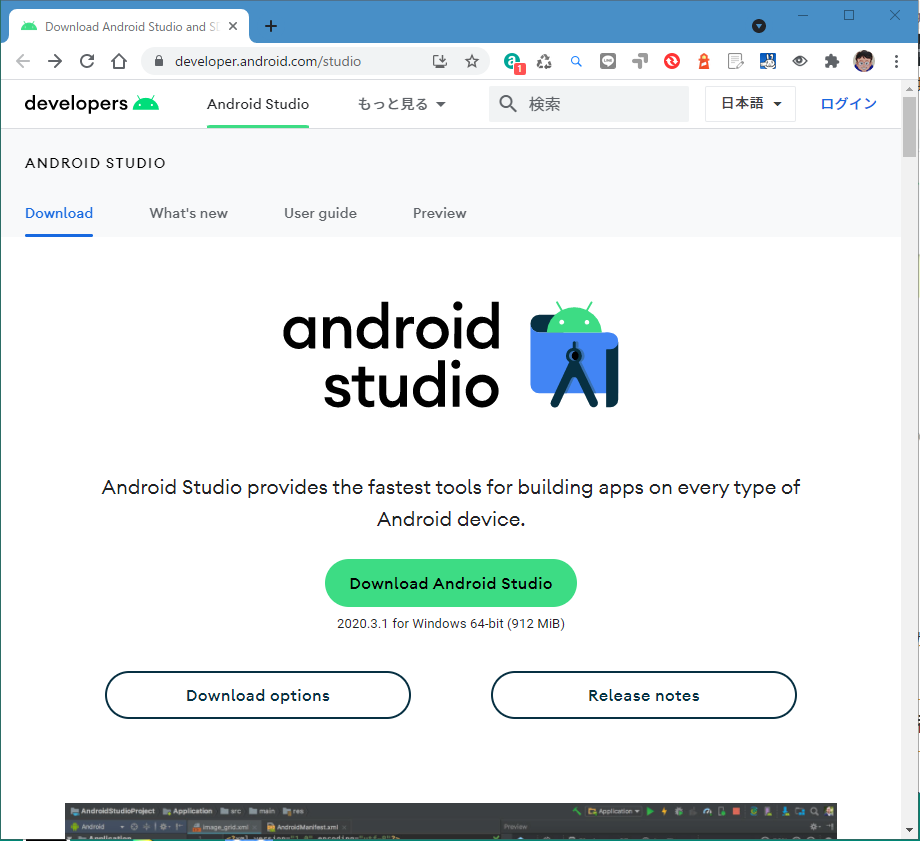Image resolution: width=920 pixels, height=841 pixels.
Task: Click the Lighthouse extension icon
Action: [704, 61]
